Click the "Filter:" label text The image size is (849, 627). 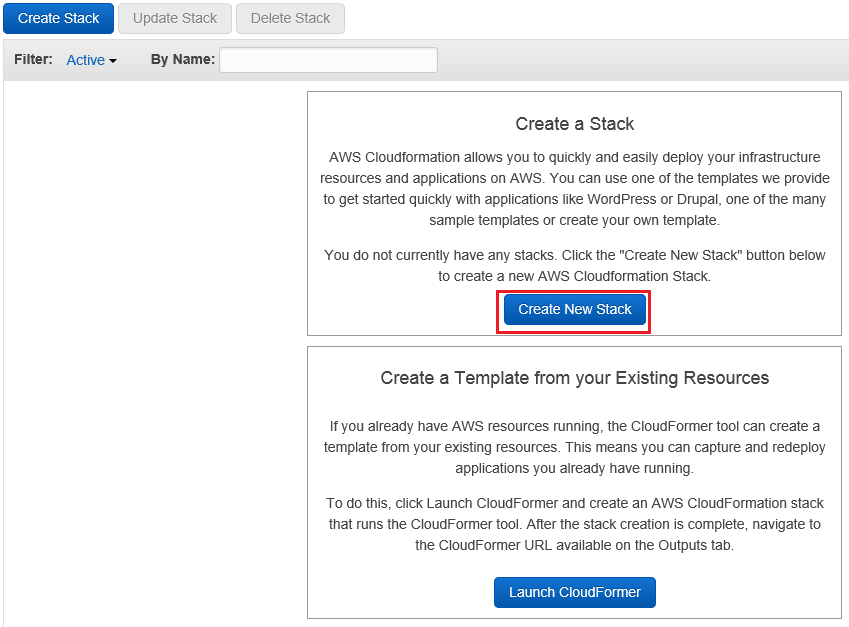coord(34,60)
